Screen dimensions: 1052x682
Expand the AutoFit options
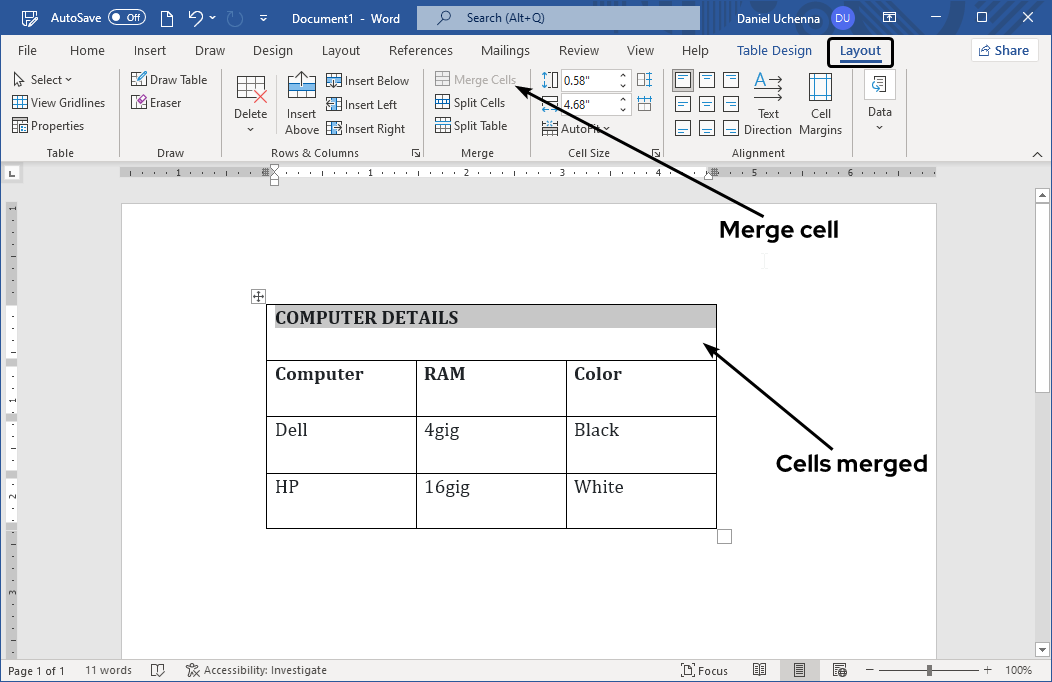point(580,128)
